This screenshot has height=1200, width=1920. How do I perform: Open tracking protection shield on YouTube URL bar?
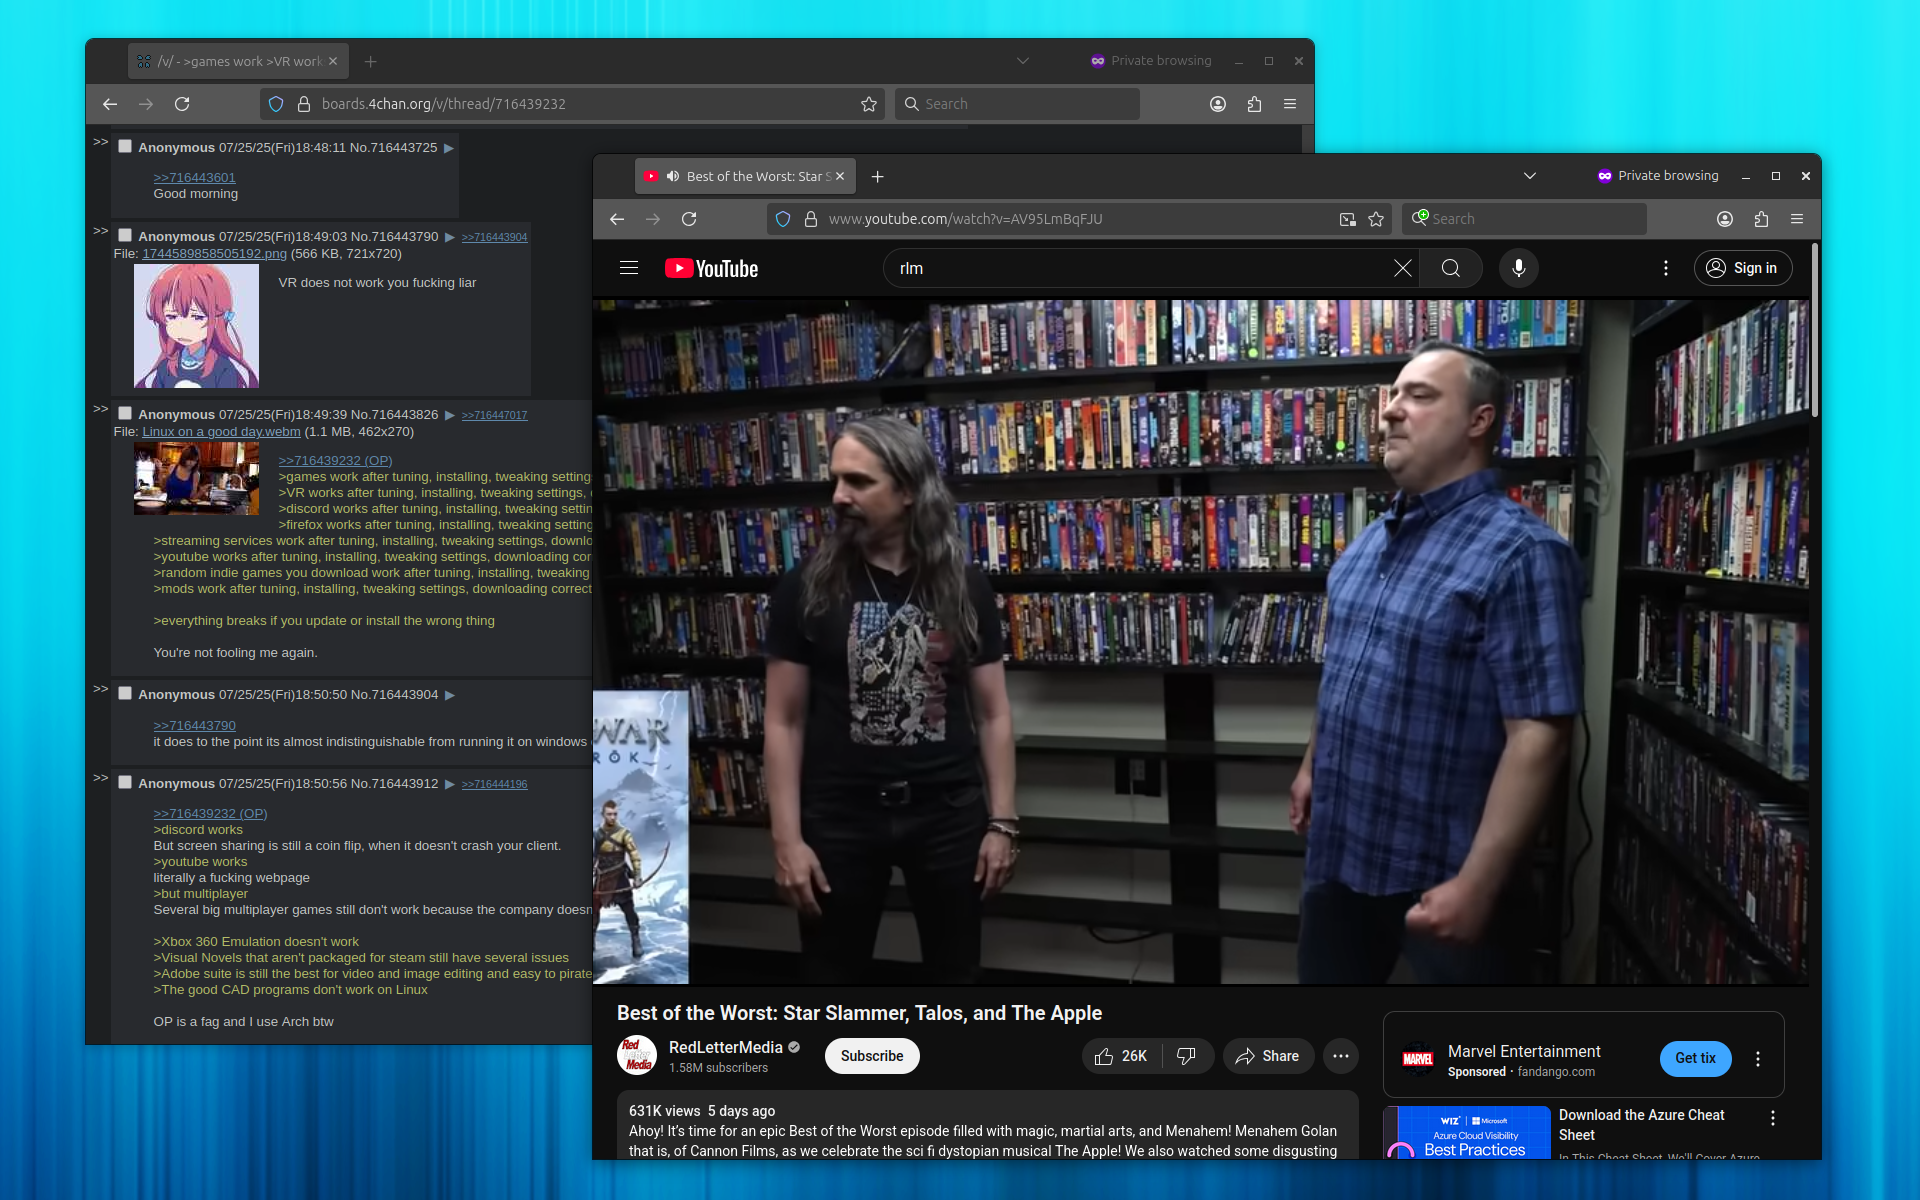(783, 219)
